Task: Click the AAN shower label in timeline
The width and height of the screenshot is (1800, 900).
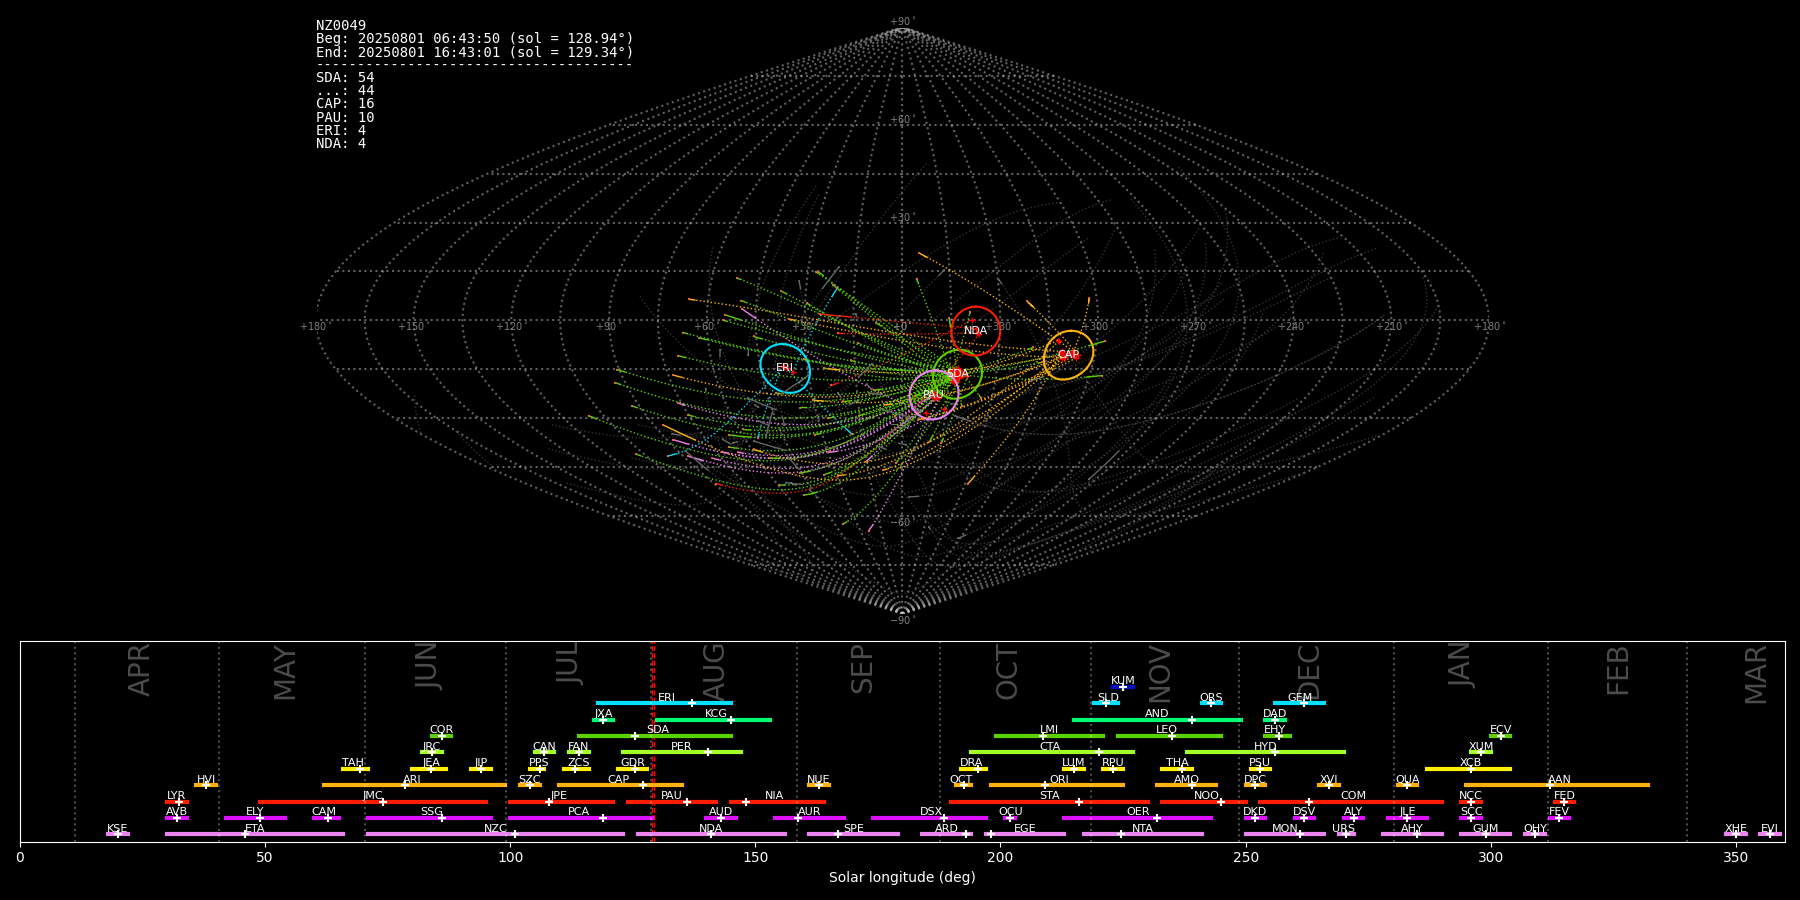Action: tap(1560, 780)
